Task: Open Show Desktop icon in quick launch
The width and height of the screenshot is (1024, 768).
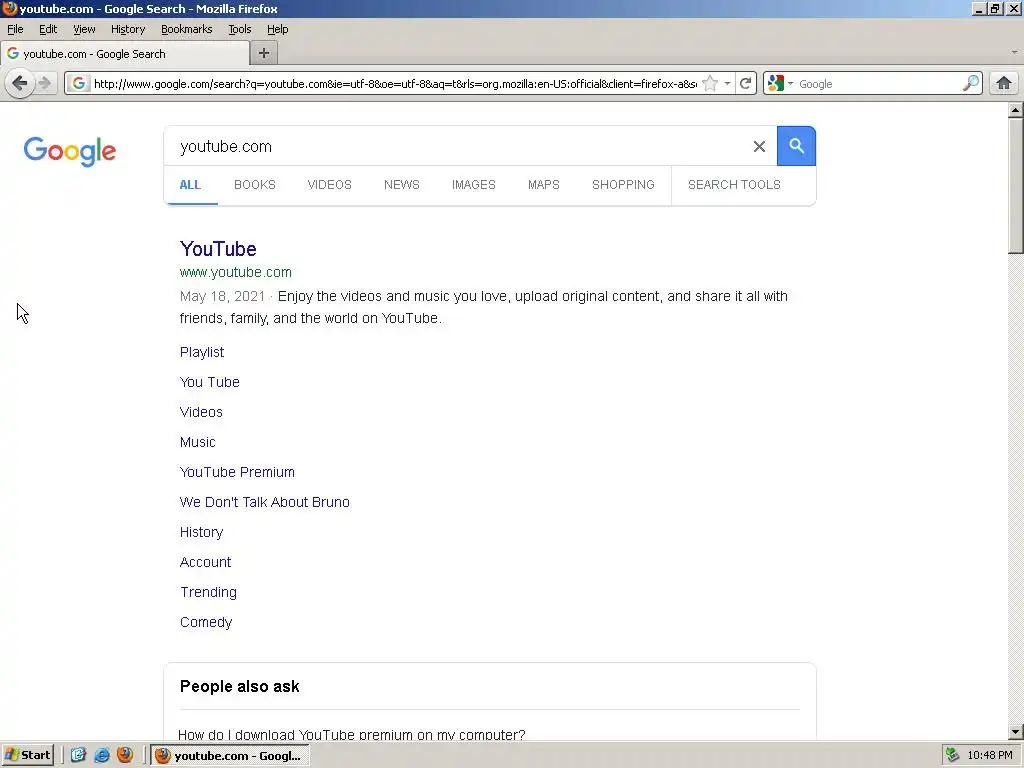Action: pos(78,755)
